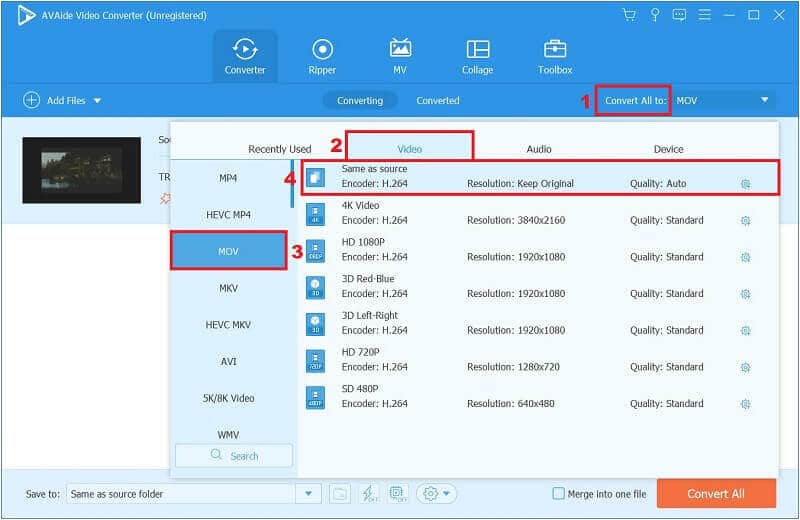Image resolution: width=800 pixels, height=520 pixels.
Task: Open settings gear for Same as source preset
Action: click(745, 184)
